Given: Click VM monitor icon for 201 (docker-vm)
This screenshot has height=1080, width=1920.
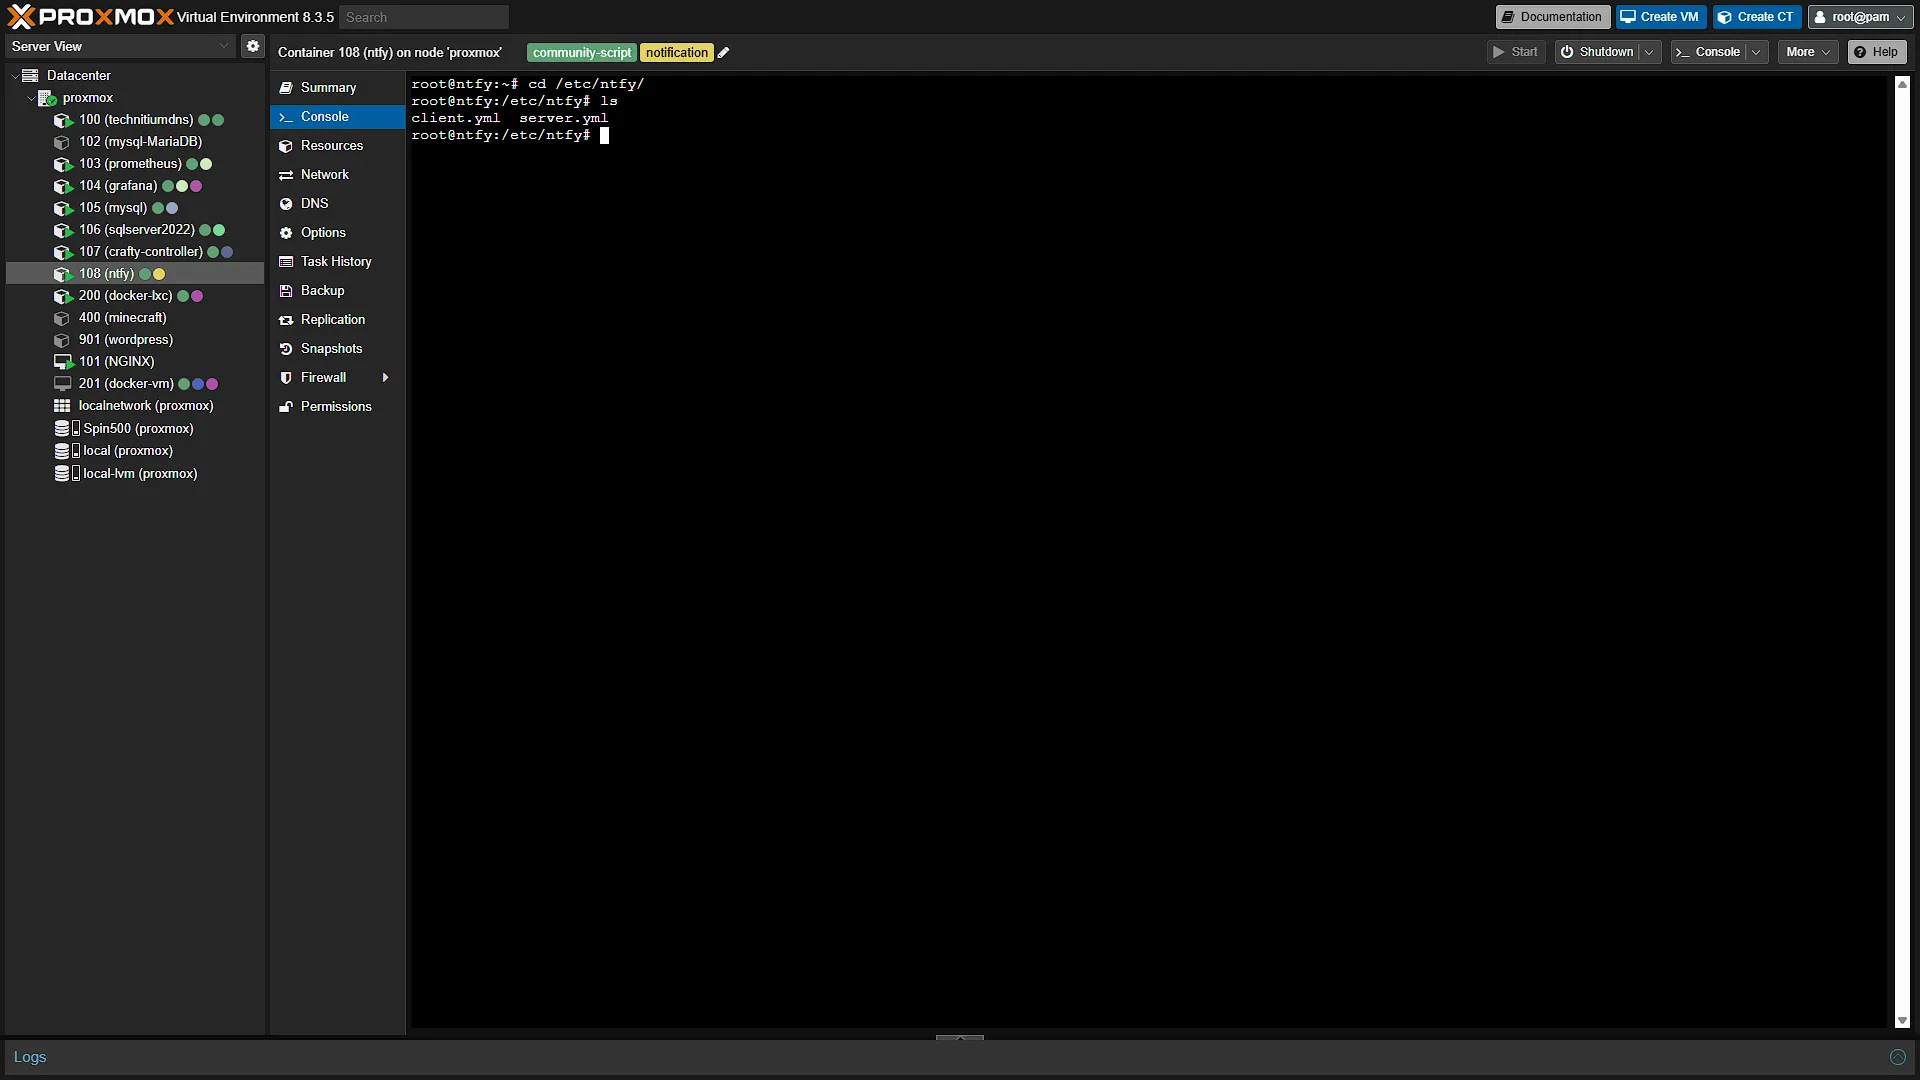Looking at the screenshot, I should pos(62,384).
